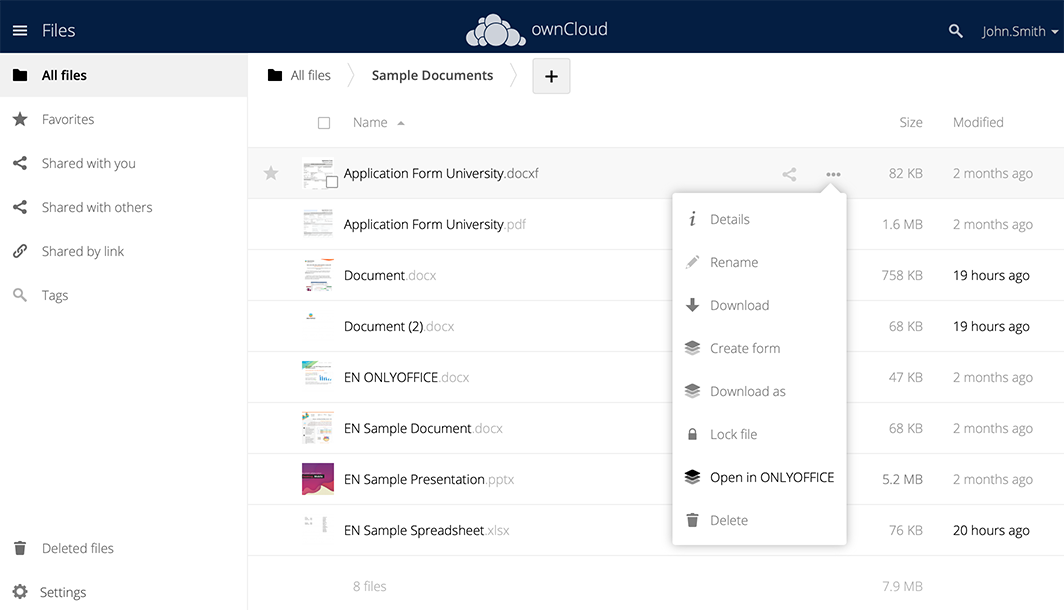
Task: Open Application Form University.docxf file name
Action: point(440,174)
